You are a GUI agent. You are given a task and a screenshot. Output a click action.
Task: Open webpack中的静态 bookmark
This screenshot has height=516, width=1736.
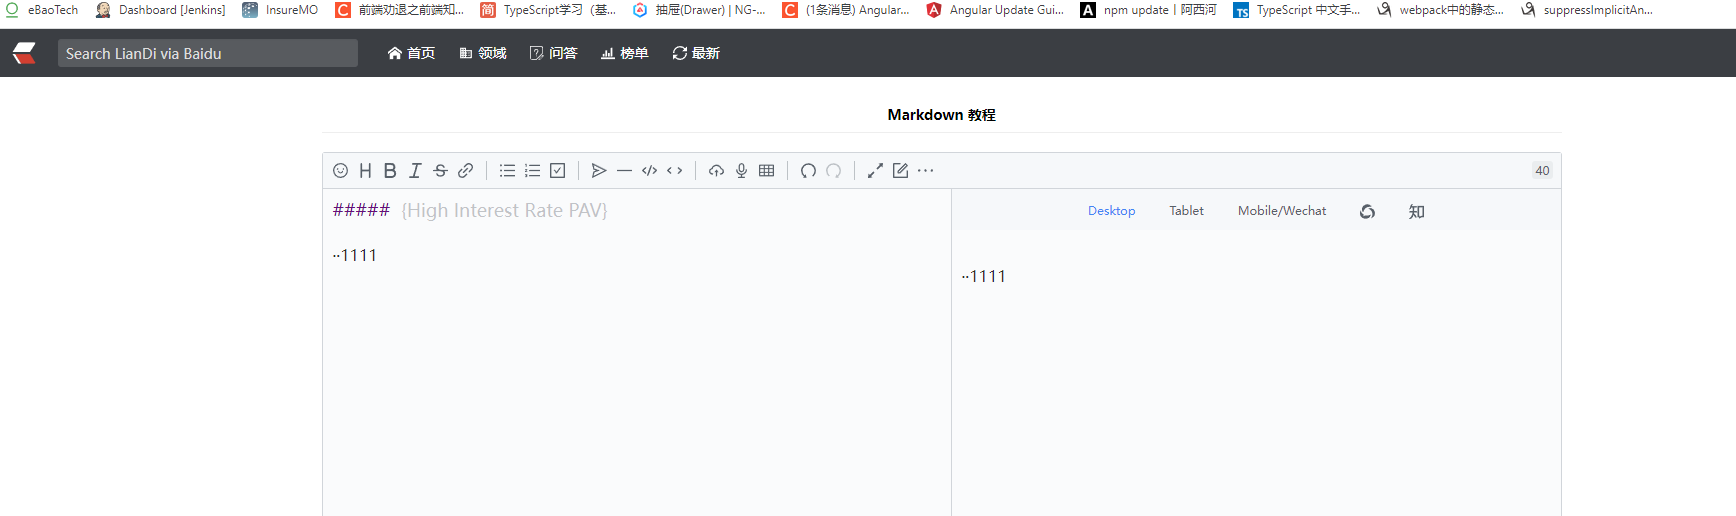(x=1440, y=10)
